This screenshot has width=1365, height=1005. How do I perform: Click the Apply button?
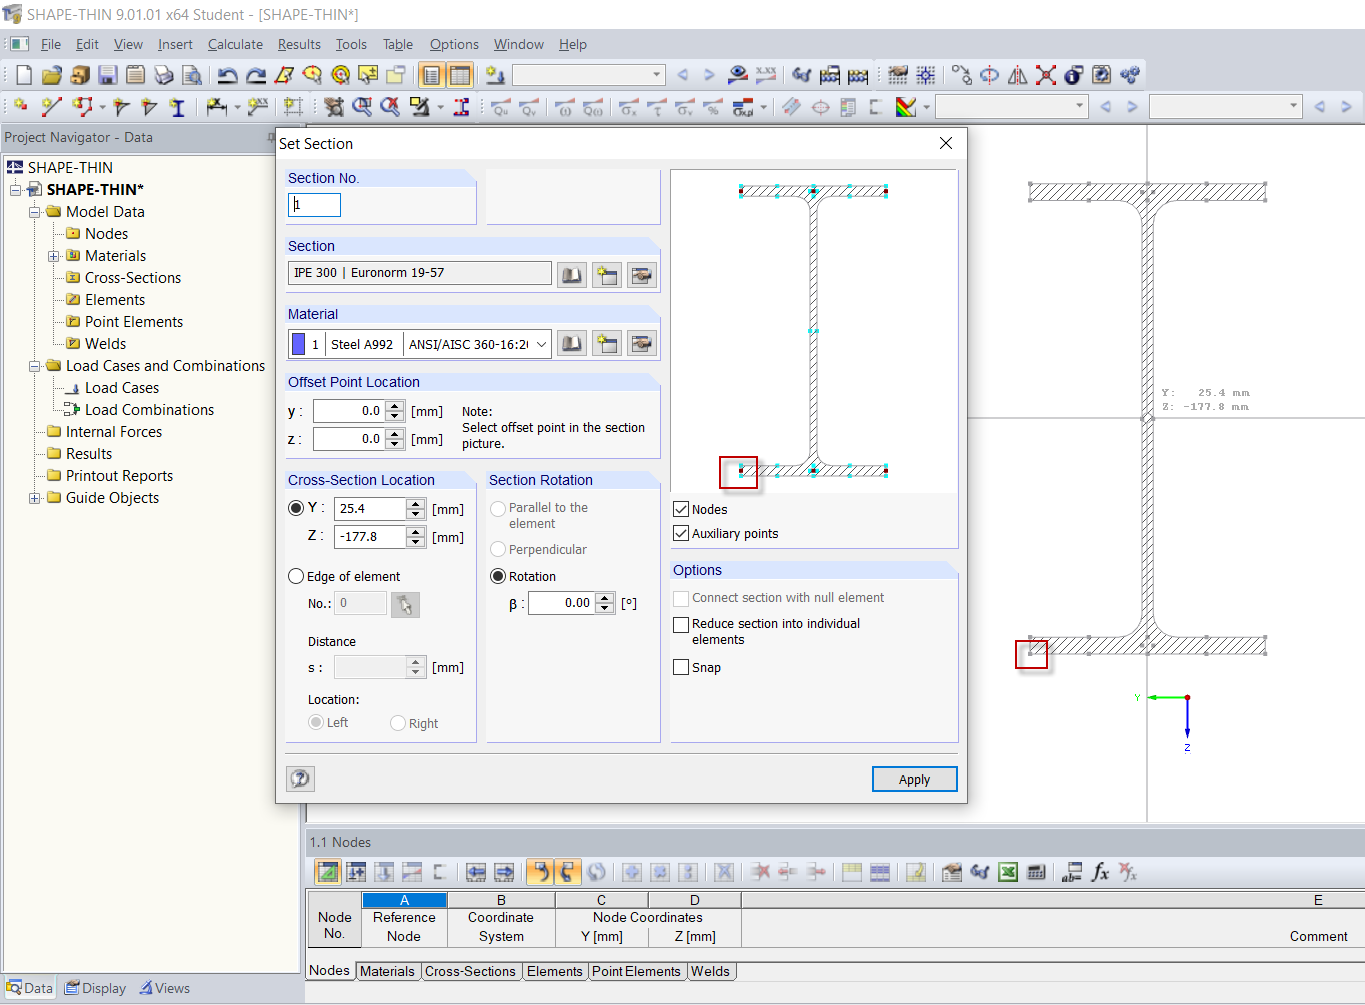tap(914, 779)
